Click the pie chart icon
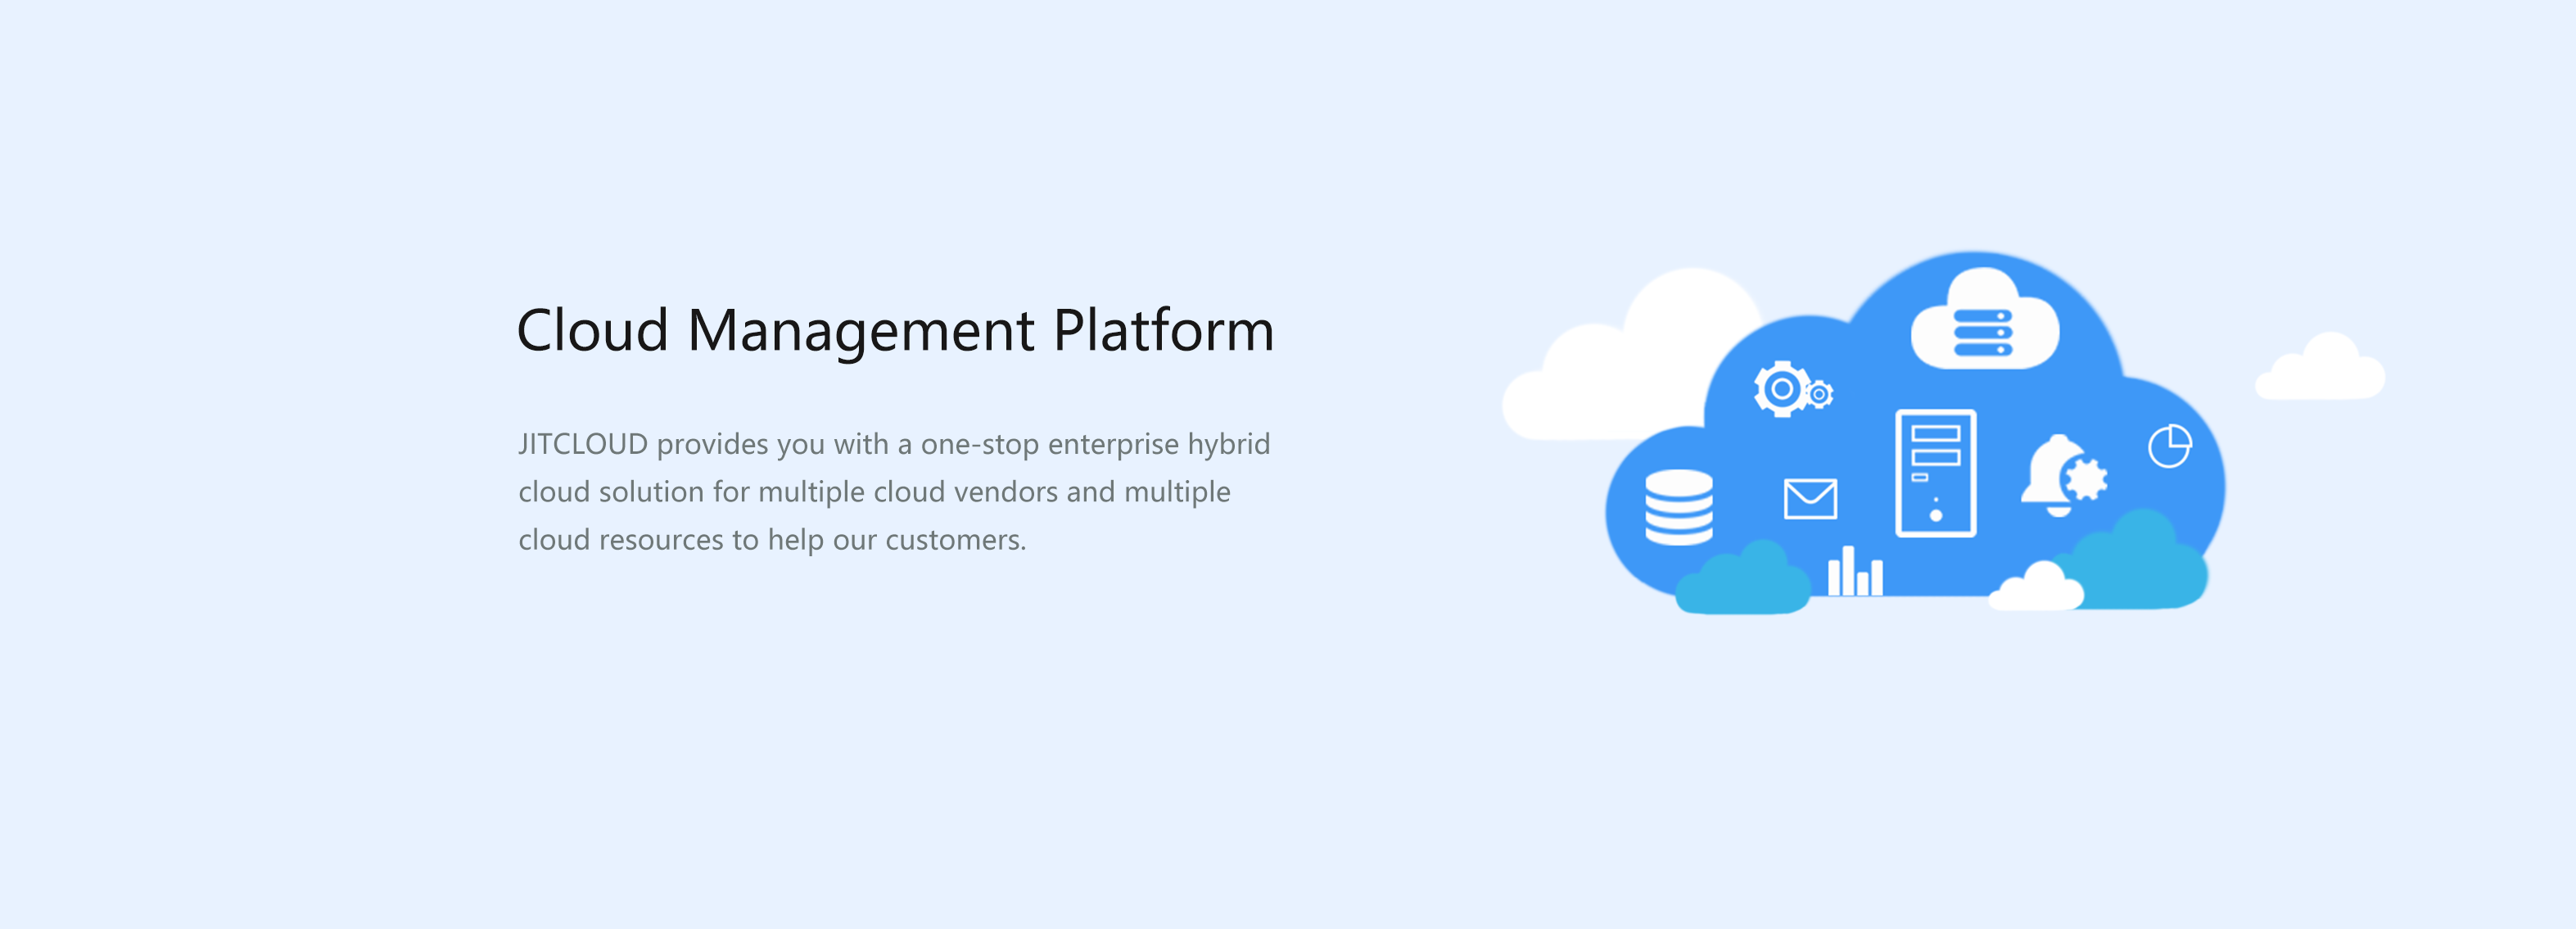2576x929 pixels. coord(2169,446)
